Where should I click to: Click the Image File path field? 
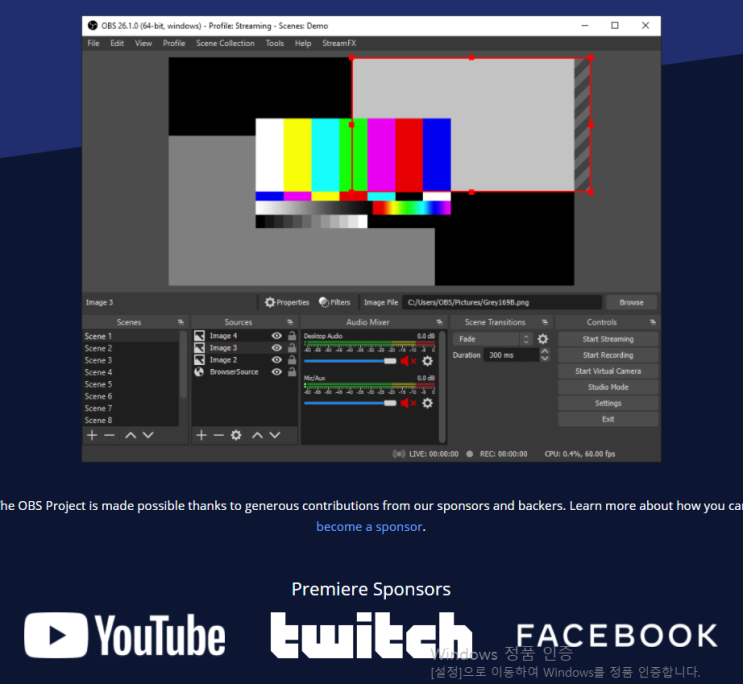[502, 302]
